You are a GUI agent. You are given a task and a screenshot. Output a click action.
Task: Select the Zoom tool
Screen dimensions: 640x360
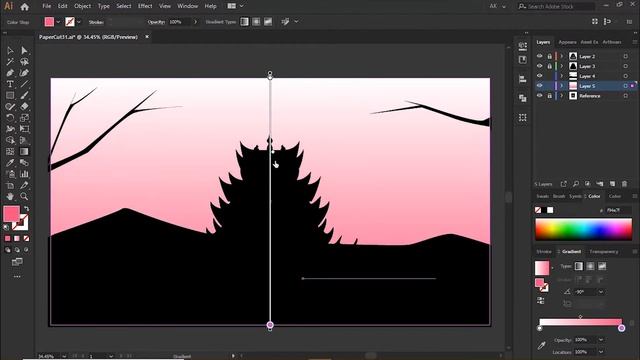tap(24, 196)
